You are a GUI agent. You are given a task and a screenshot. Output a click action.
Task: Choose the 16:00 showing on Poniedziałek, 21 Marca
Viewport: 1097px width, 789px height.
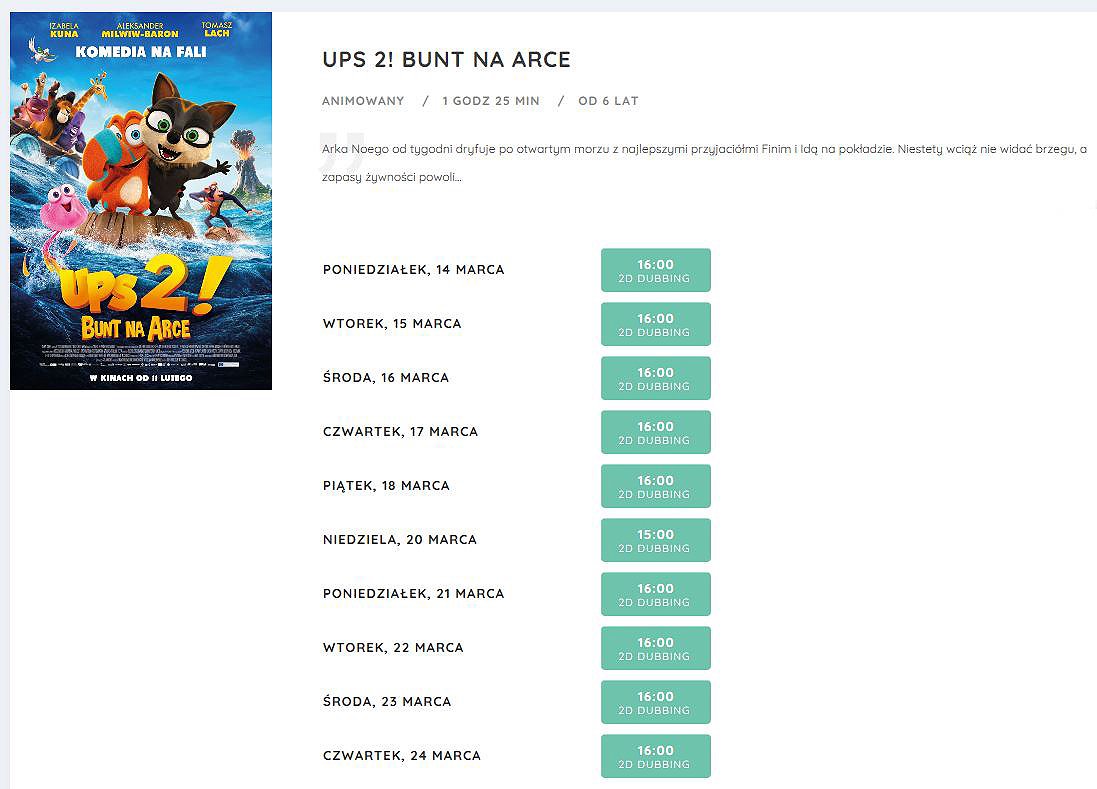pos(656,594)
